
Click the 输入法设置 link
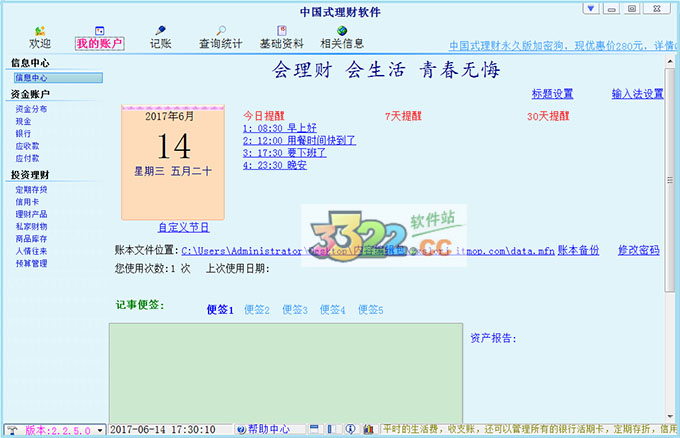click(x=638, y=94)
